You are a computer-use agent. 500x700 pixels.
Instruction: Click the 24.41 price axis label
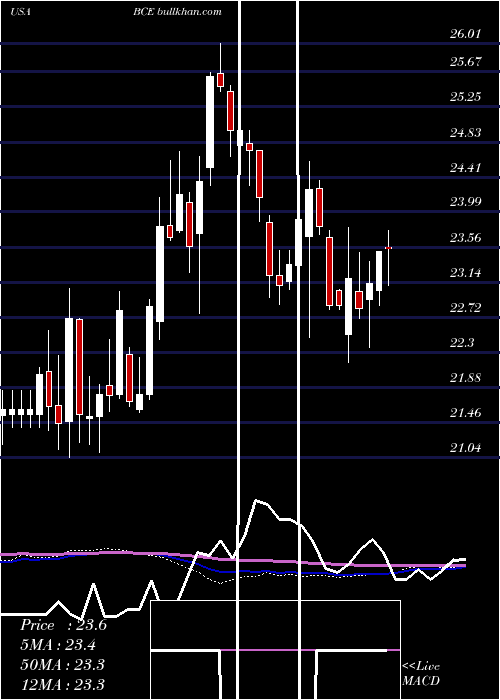pyautogui.click(x=466, y=167)
